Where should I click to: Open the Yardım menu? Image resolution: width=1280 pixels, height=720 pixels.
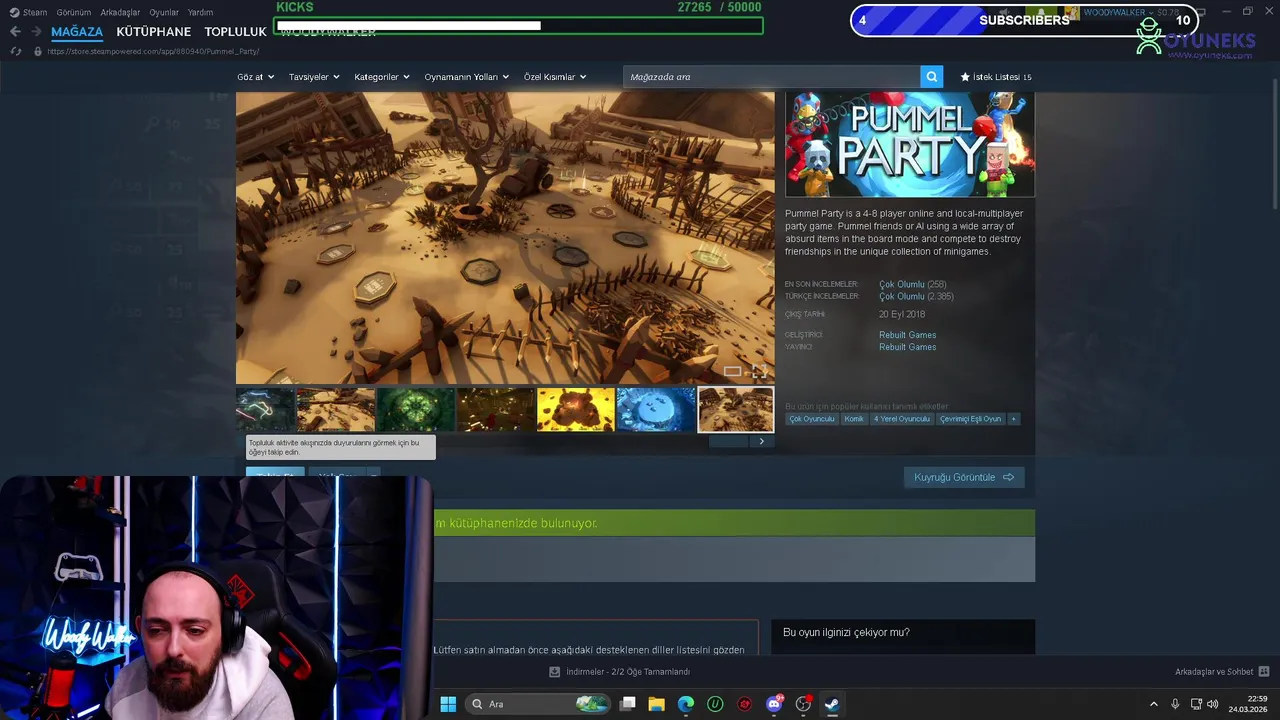point(200,13)
